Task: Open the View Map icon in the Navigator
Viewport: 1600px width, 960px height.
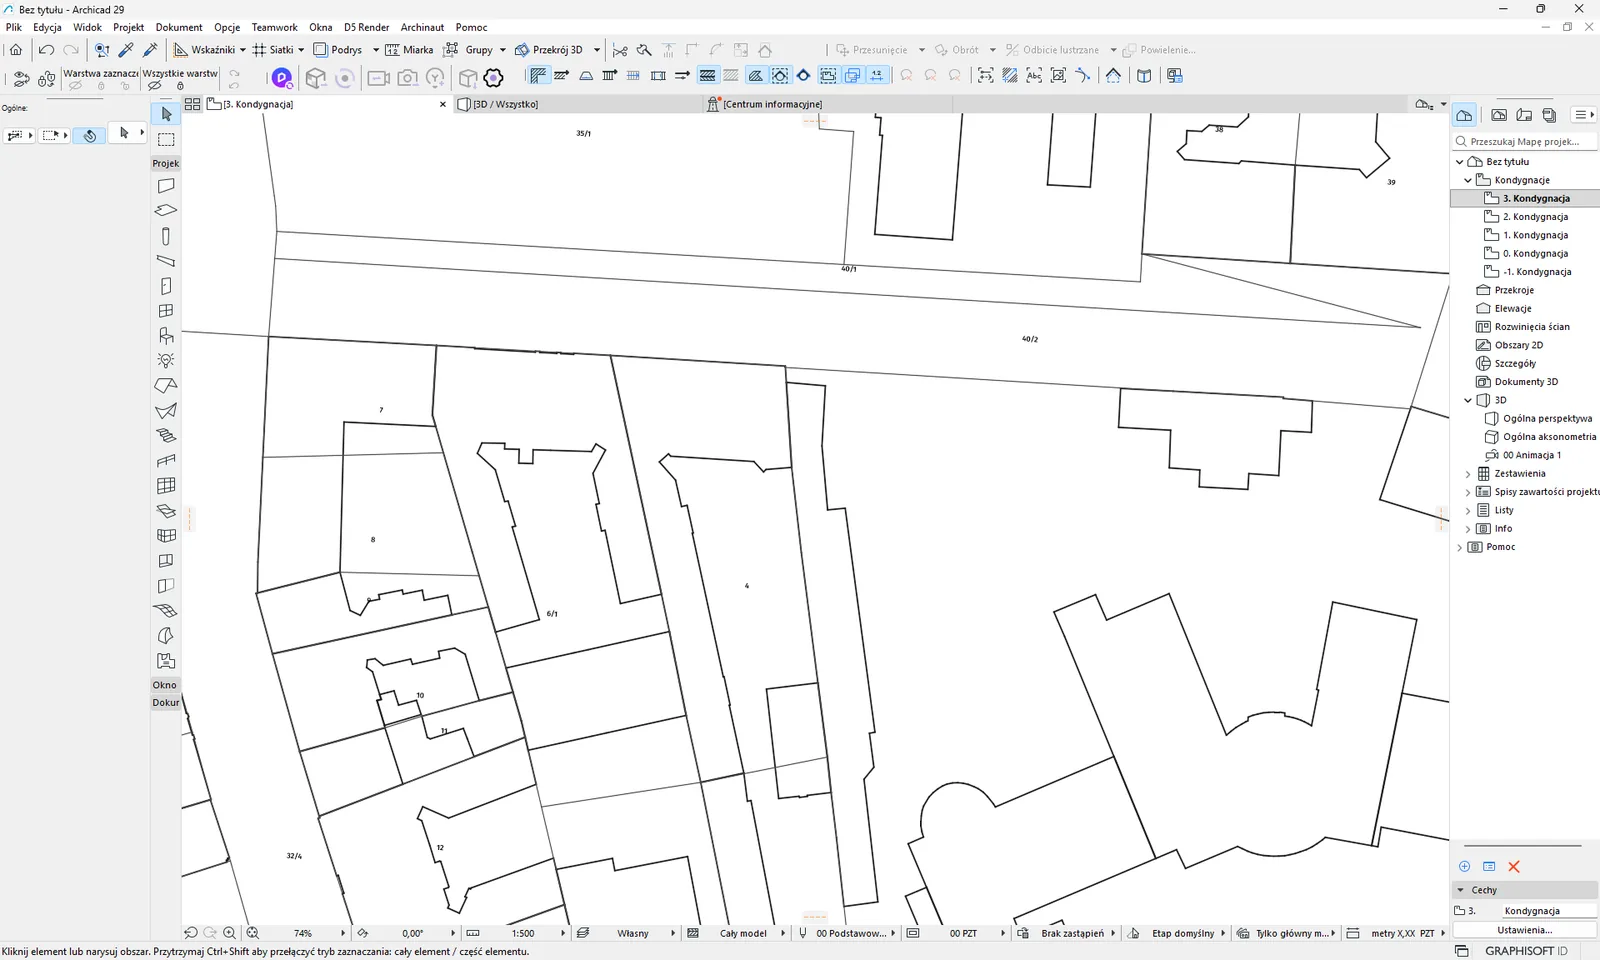Action: [x=1499, y=115]
